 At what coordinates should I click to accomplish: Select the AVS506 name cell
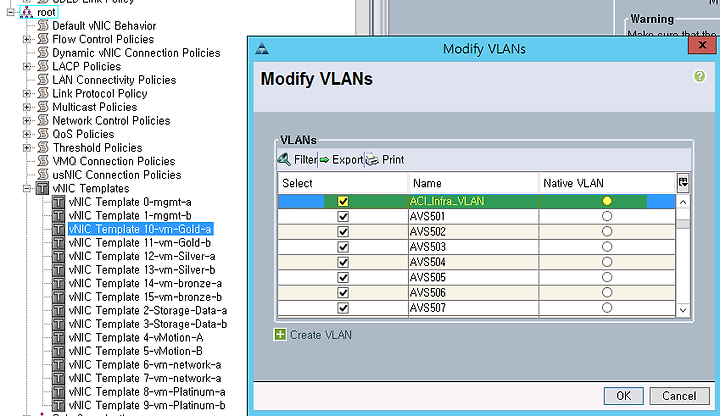[473, 293]
